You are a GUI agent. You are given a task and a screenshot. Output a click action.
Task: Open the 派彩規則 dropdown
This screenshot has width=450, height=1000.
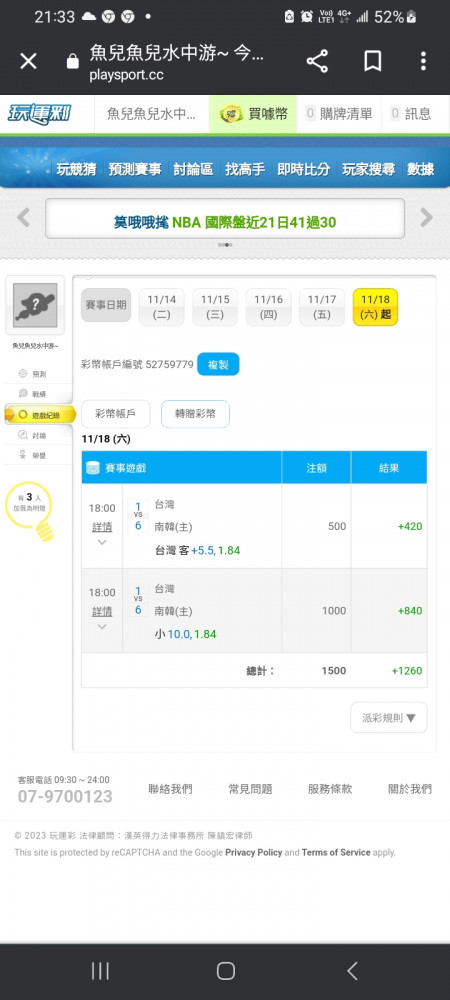click(389, 717)
